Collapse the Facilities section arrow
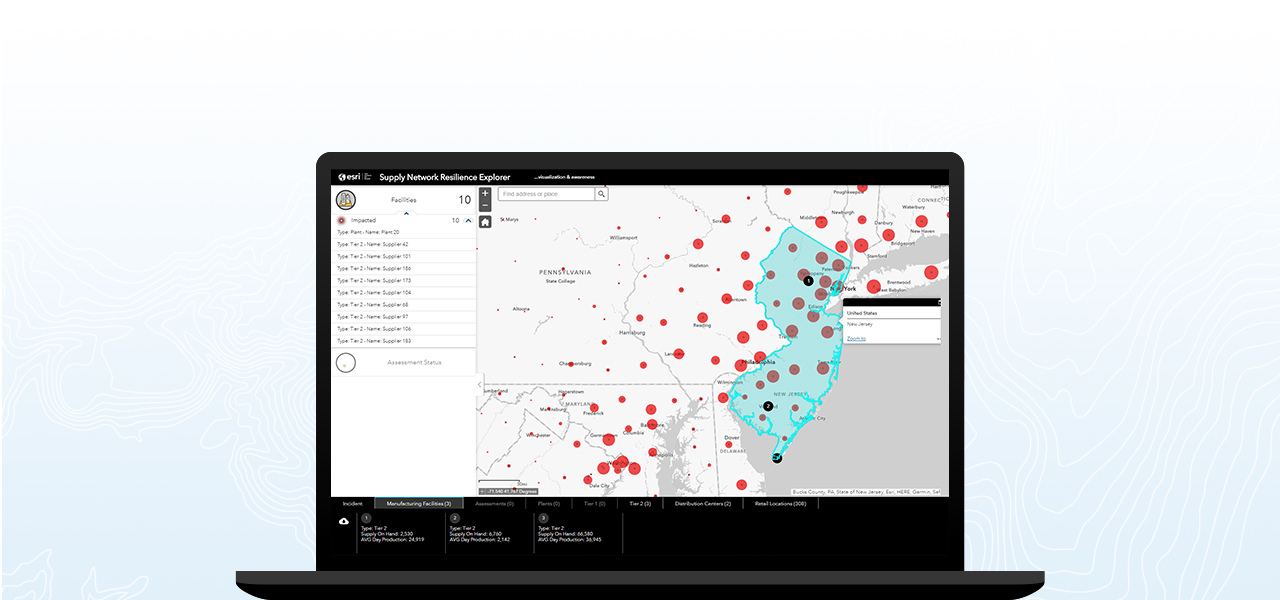Viewport: 1280px width, 600px height. pyautogui.click(x=406, y=212)
